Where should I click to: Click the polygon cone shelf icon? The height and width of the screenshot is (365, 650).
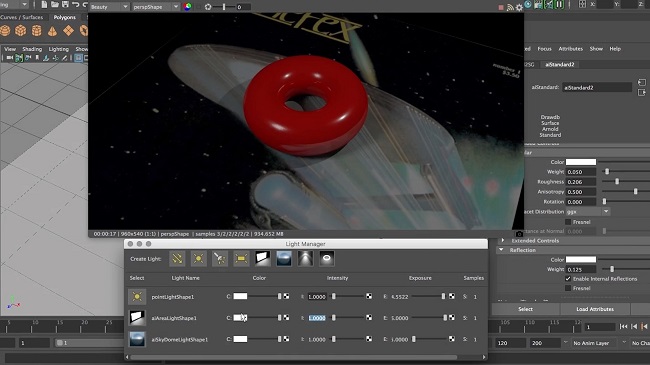(x=52, y=31)
